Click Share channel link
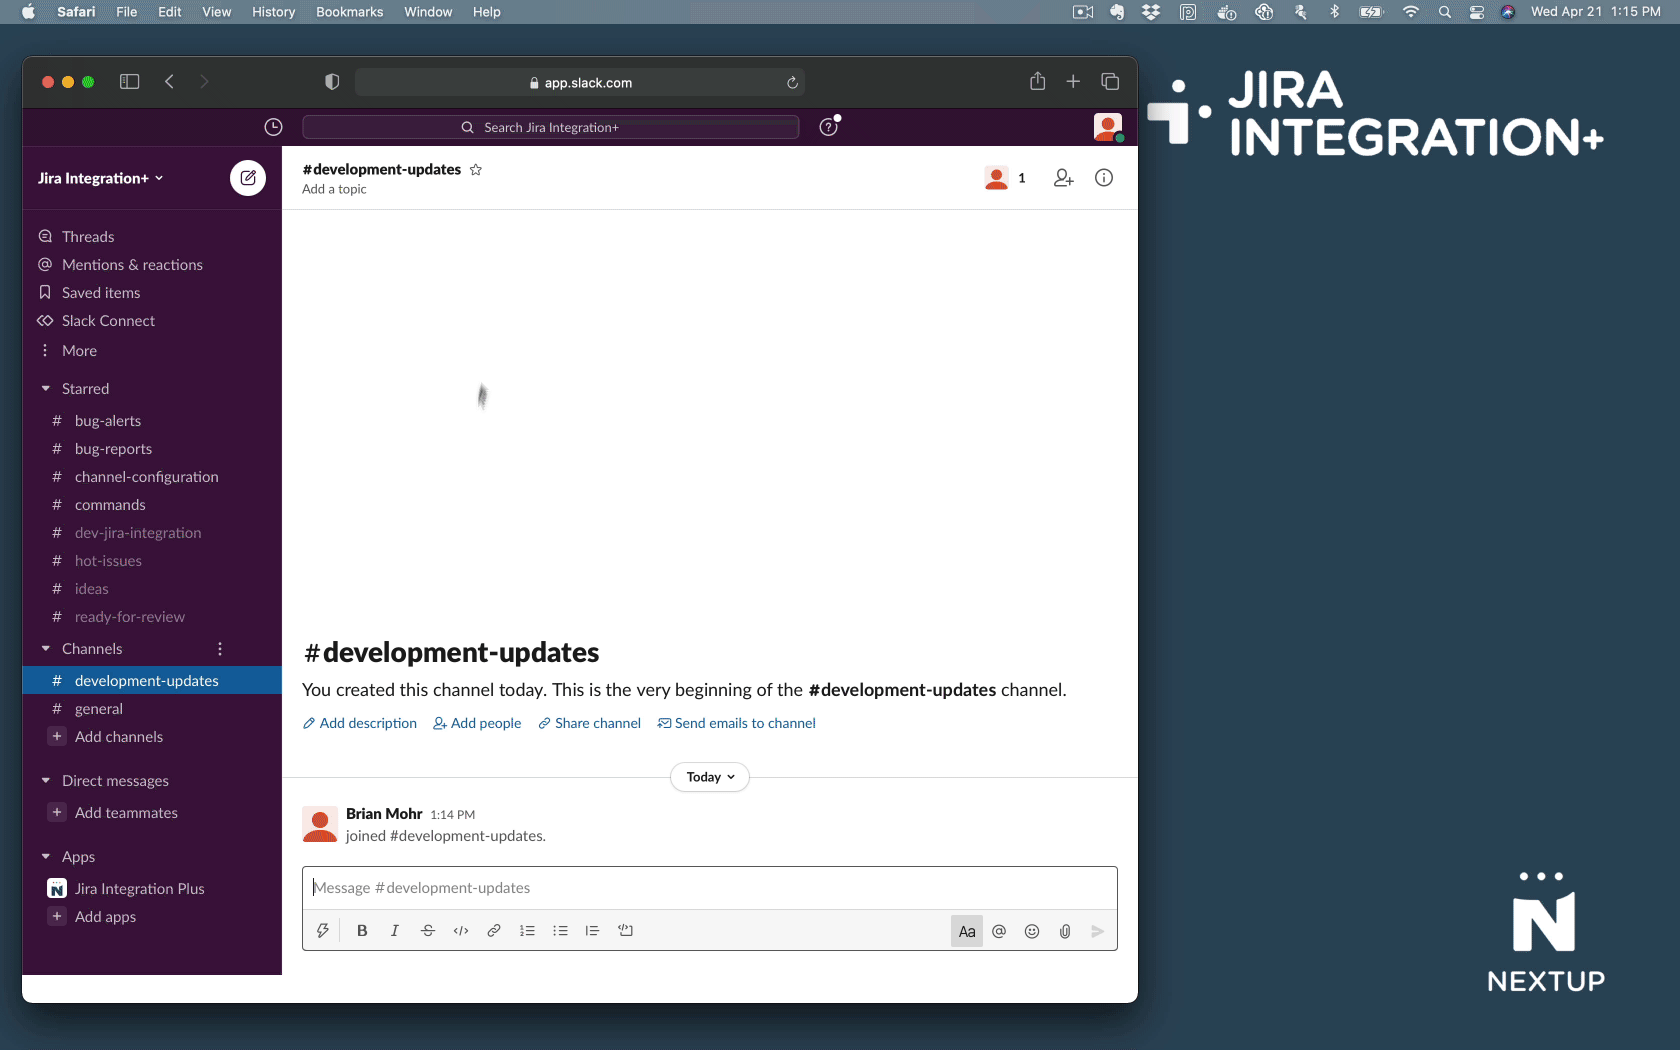Image resolution: width=1680 pixels, height=1050 pixels. pyautogui.click(x=589, y=723)
